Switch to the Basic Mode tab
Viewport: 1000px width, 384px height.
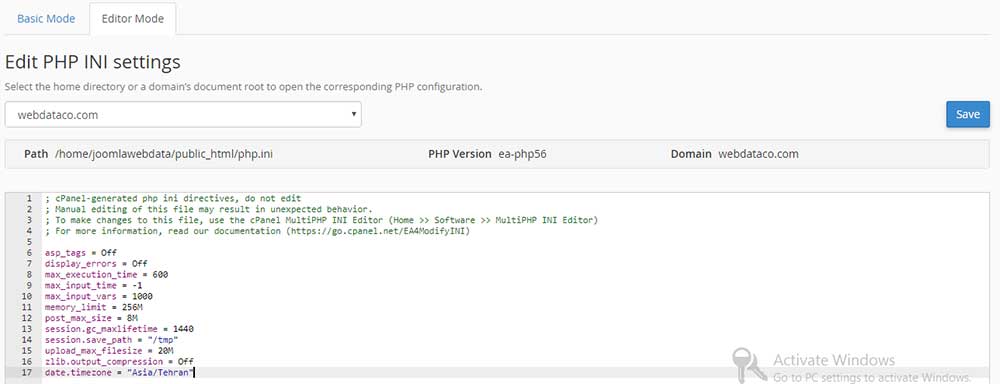46,18
